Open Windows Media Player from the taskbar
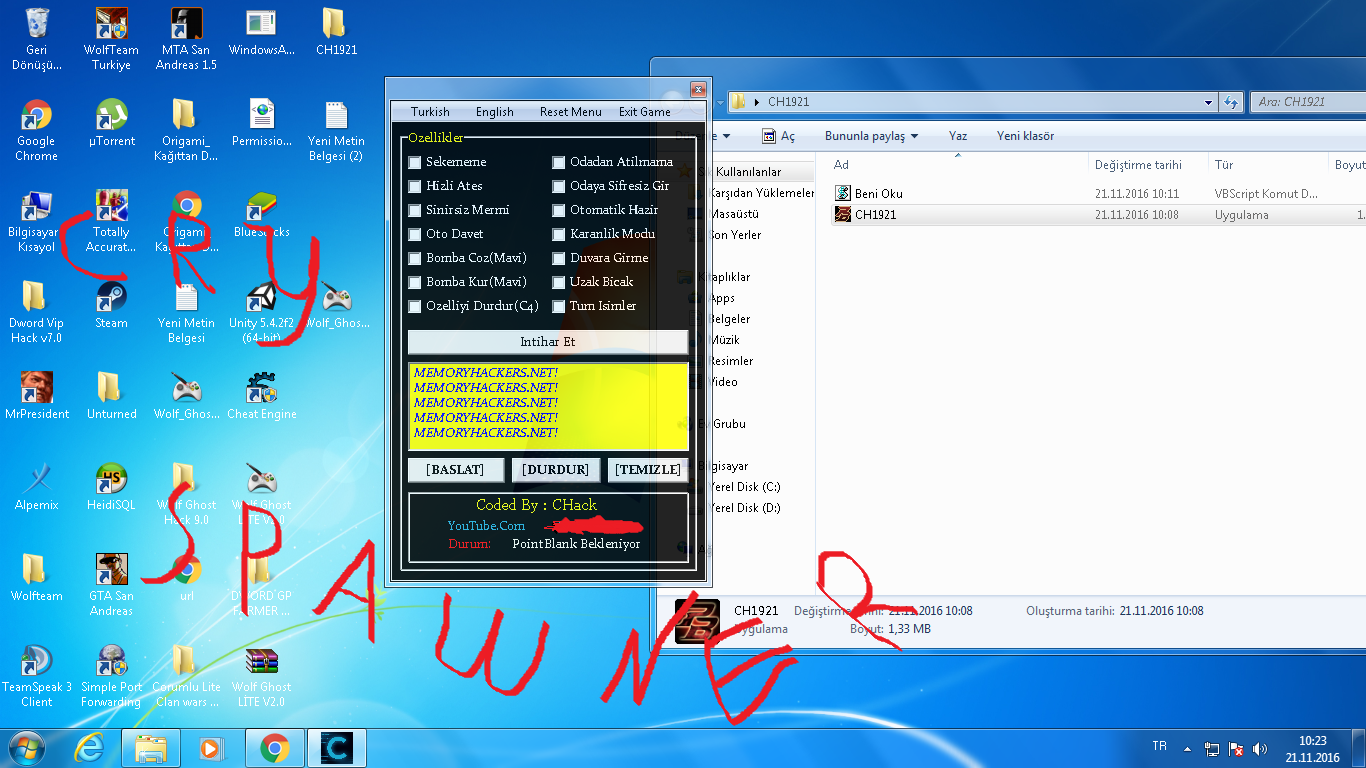 point(210,747)
